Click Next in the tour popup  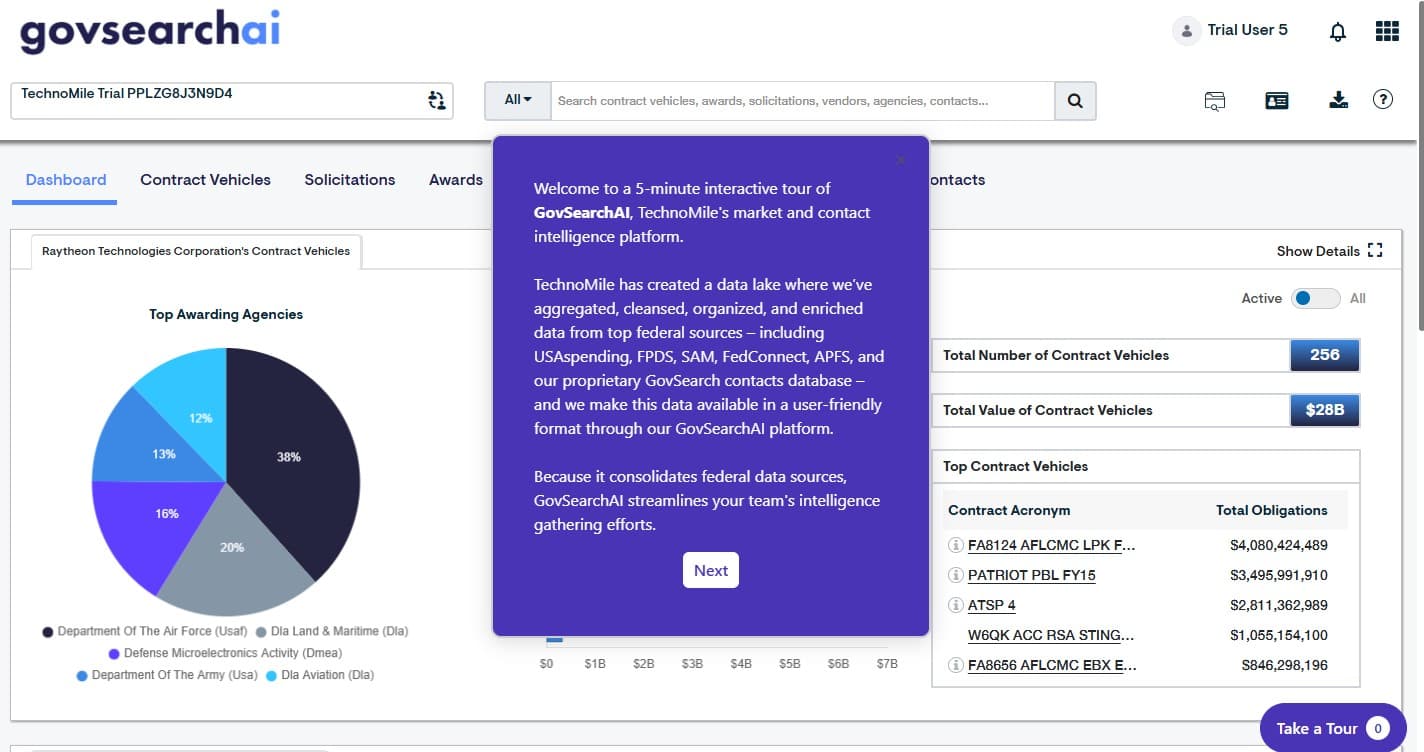710,570
